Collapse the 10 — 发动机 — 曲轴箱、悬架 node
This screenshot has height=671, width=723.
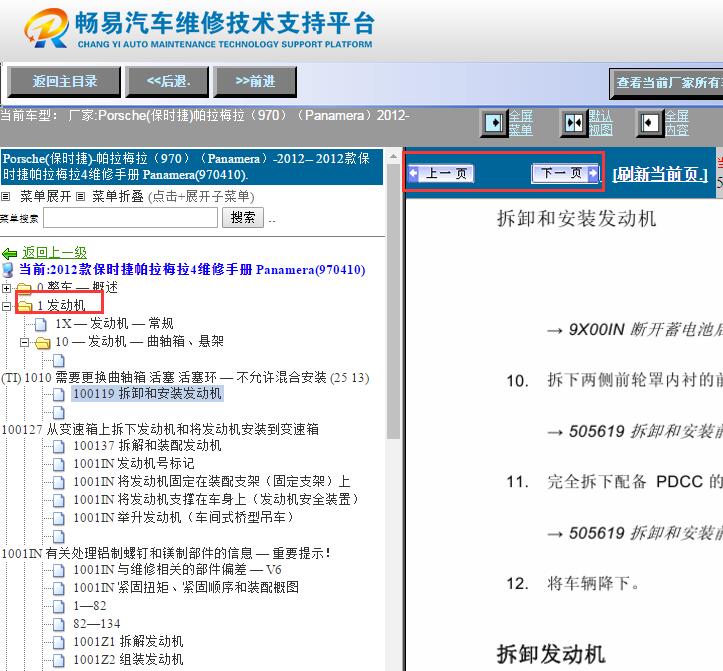[24, 343]
